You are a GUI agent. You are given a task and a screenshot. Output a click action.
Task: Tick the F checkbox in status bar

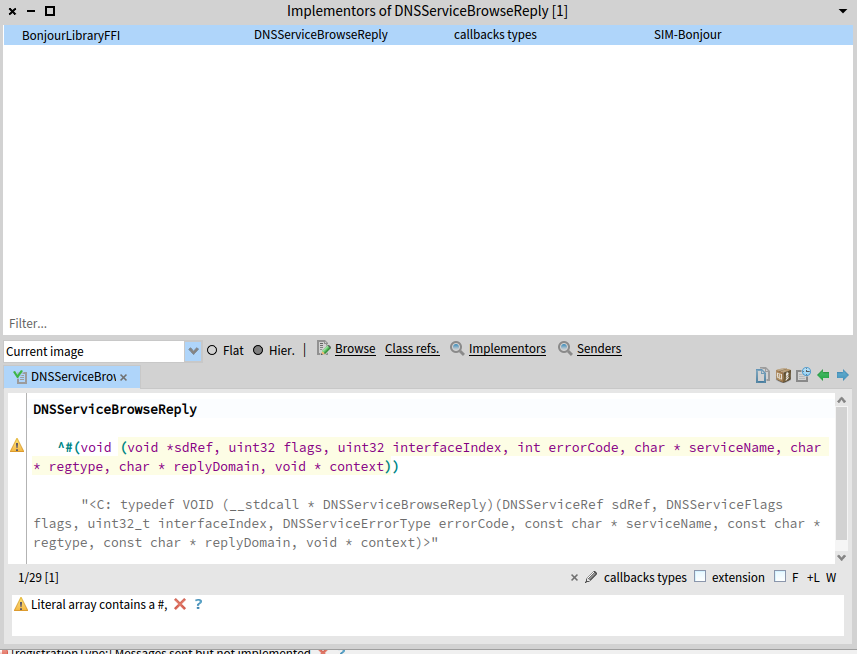[x=780, y=577]
